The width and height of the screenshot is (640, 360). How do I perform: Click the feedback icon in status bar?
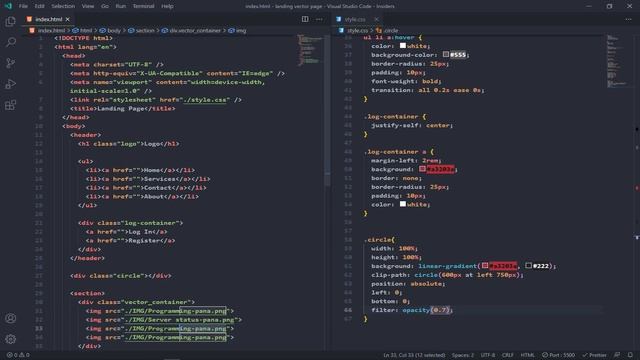click(x=617, y=355)
